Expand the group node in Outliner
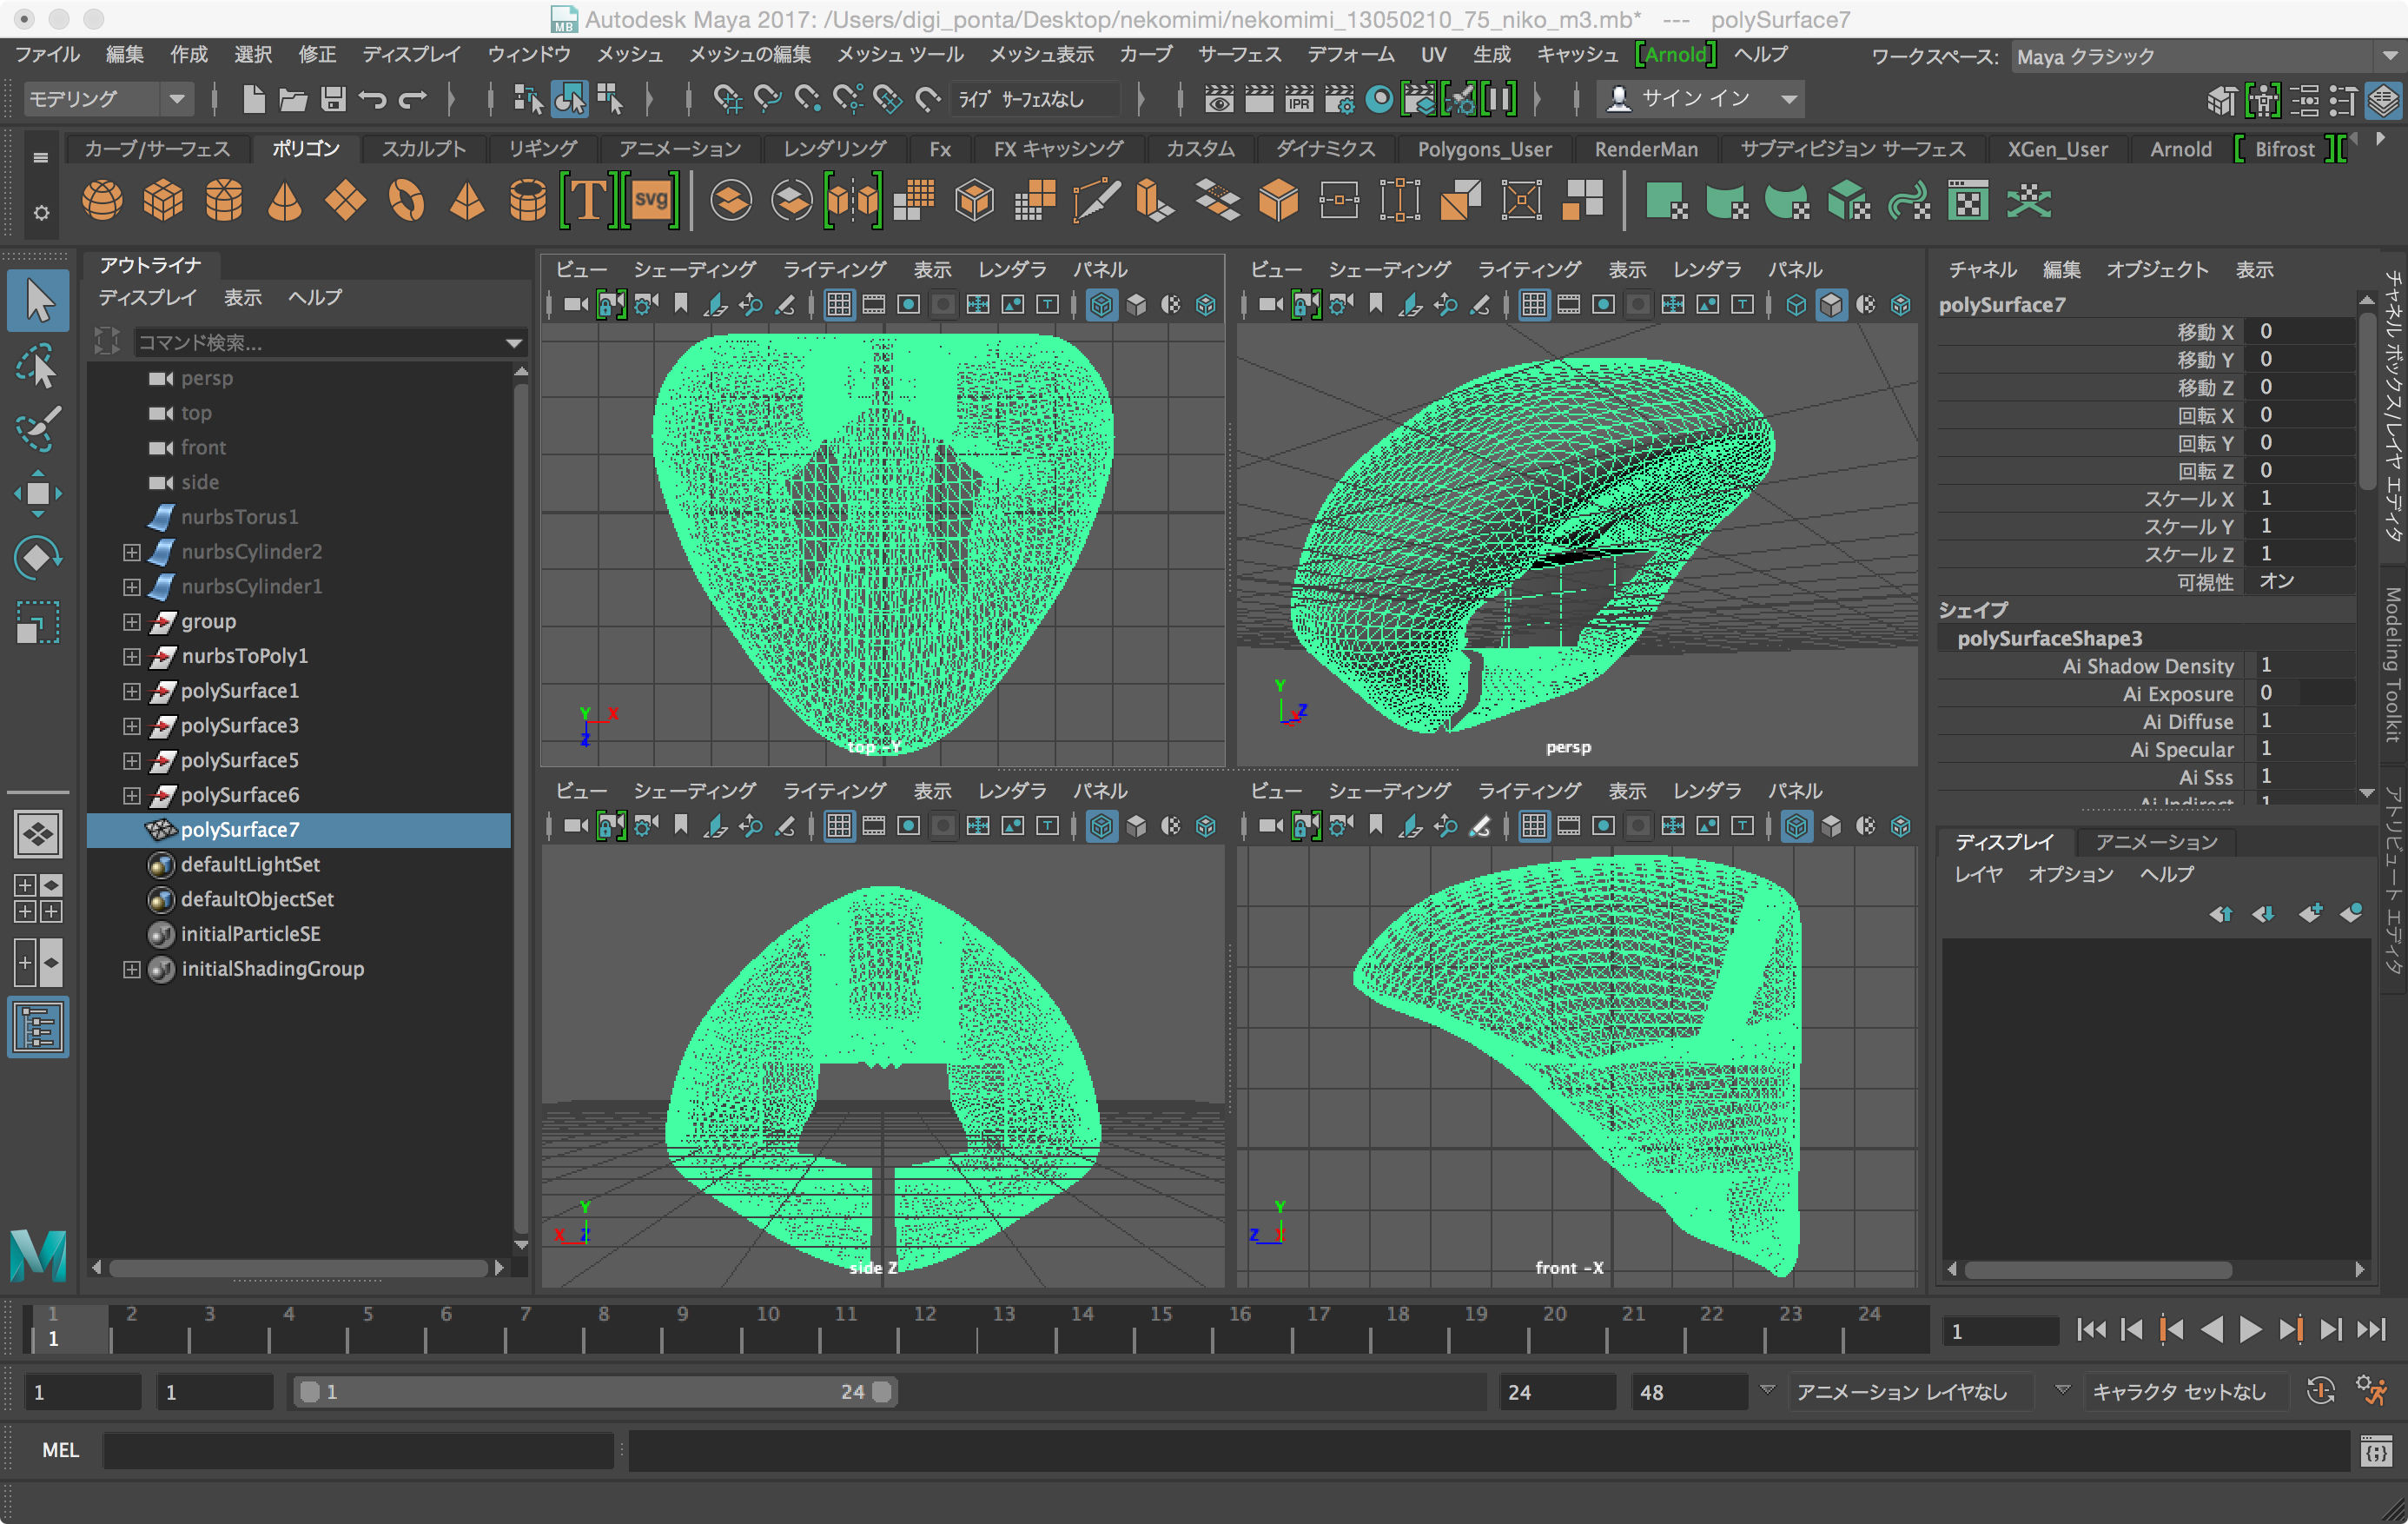This screenshot has height=1524, width=2408. (131, 622)
